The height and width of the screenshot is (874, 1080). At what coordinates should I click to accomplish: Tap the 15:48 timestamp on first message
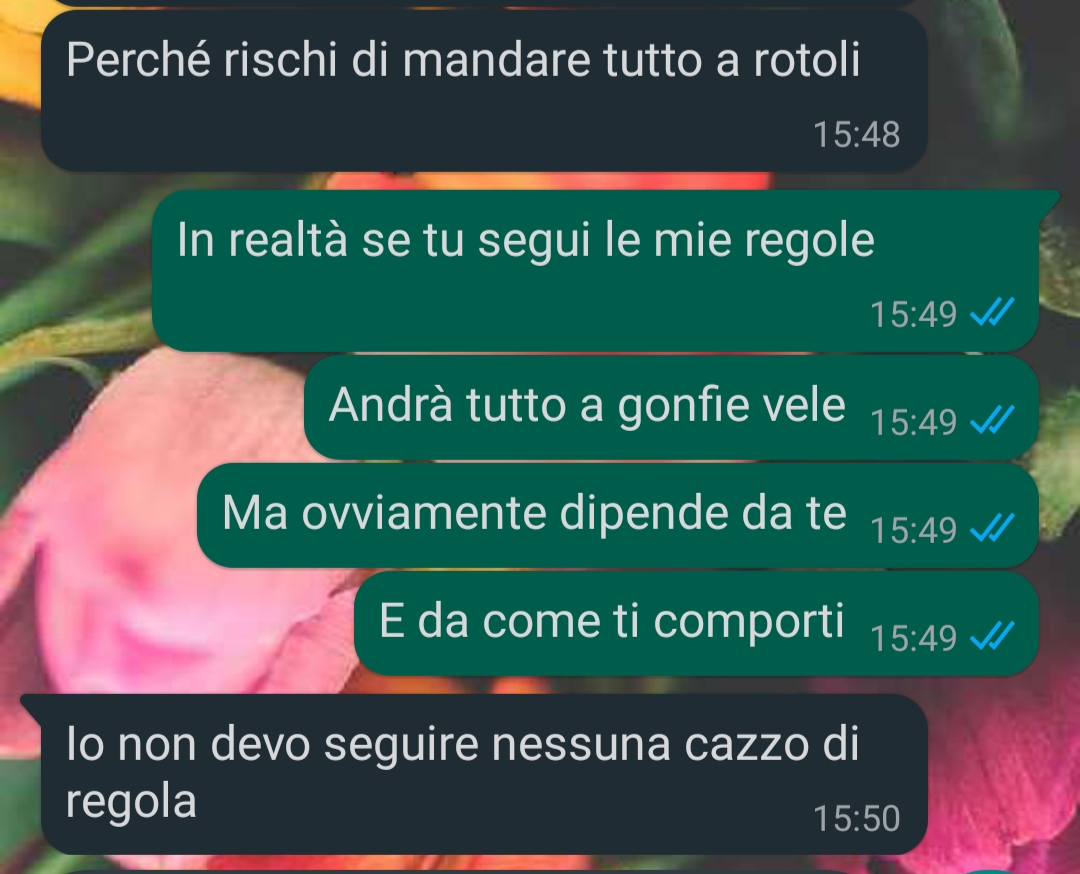coord(856,134)
